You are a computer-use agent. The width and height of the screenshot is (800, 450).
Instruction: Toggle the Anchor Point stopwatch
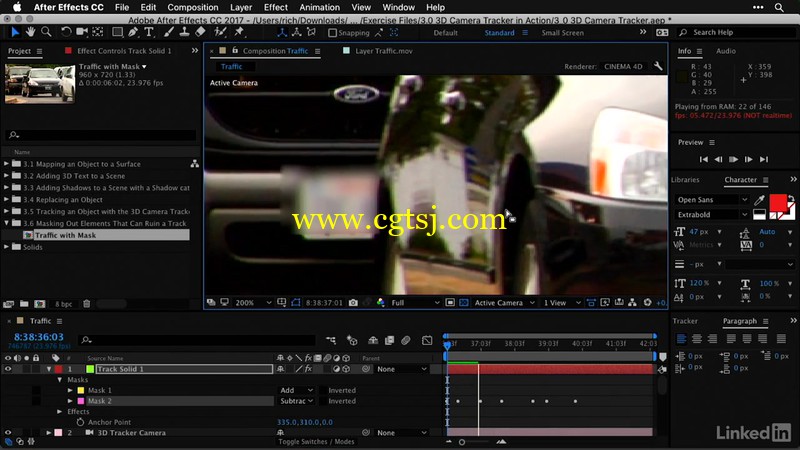pos(80,422)
